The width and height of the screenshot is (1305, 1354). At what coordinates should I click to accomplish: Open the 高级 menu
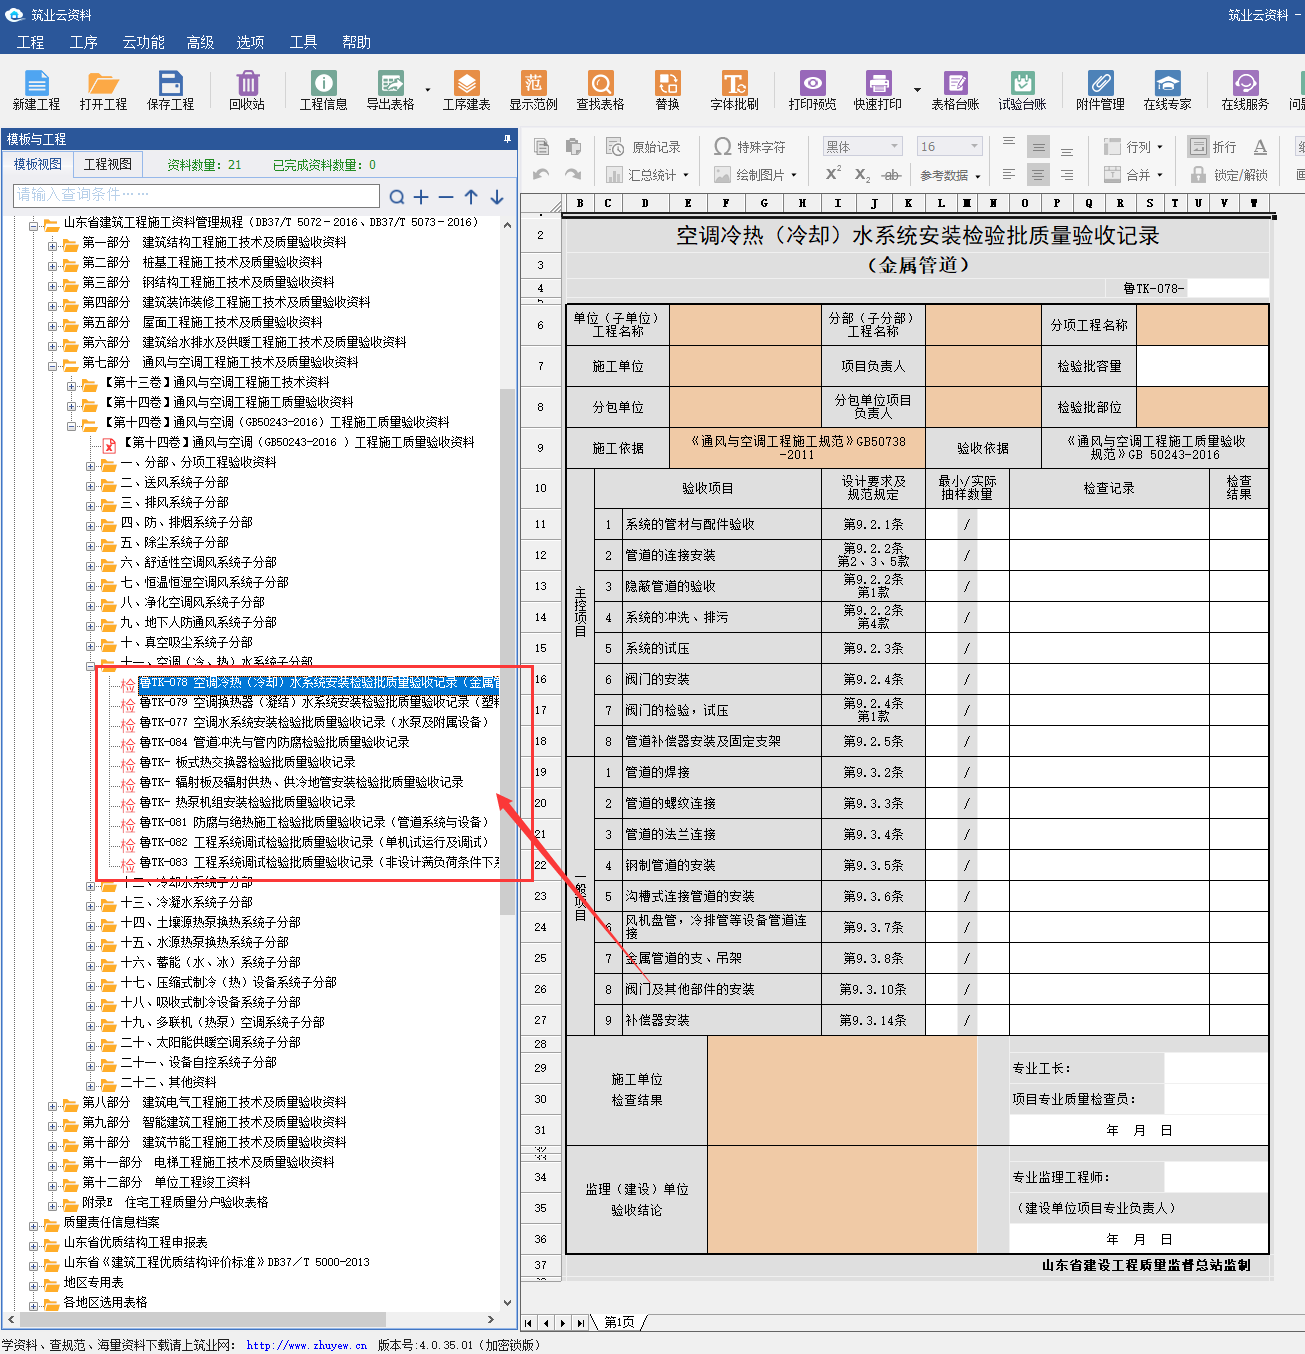click(x=201, y=42)
